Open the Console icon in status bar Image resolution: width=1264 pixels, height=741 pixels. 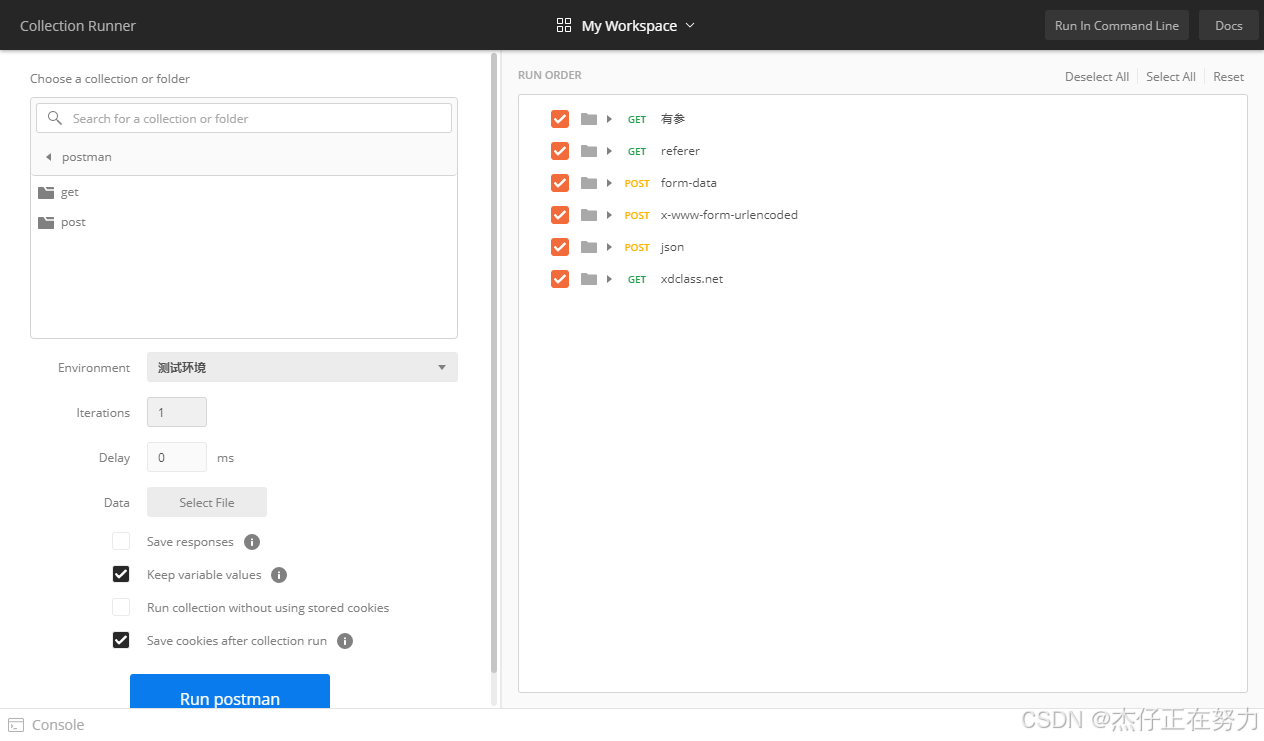point(16,725)
